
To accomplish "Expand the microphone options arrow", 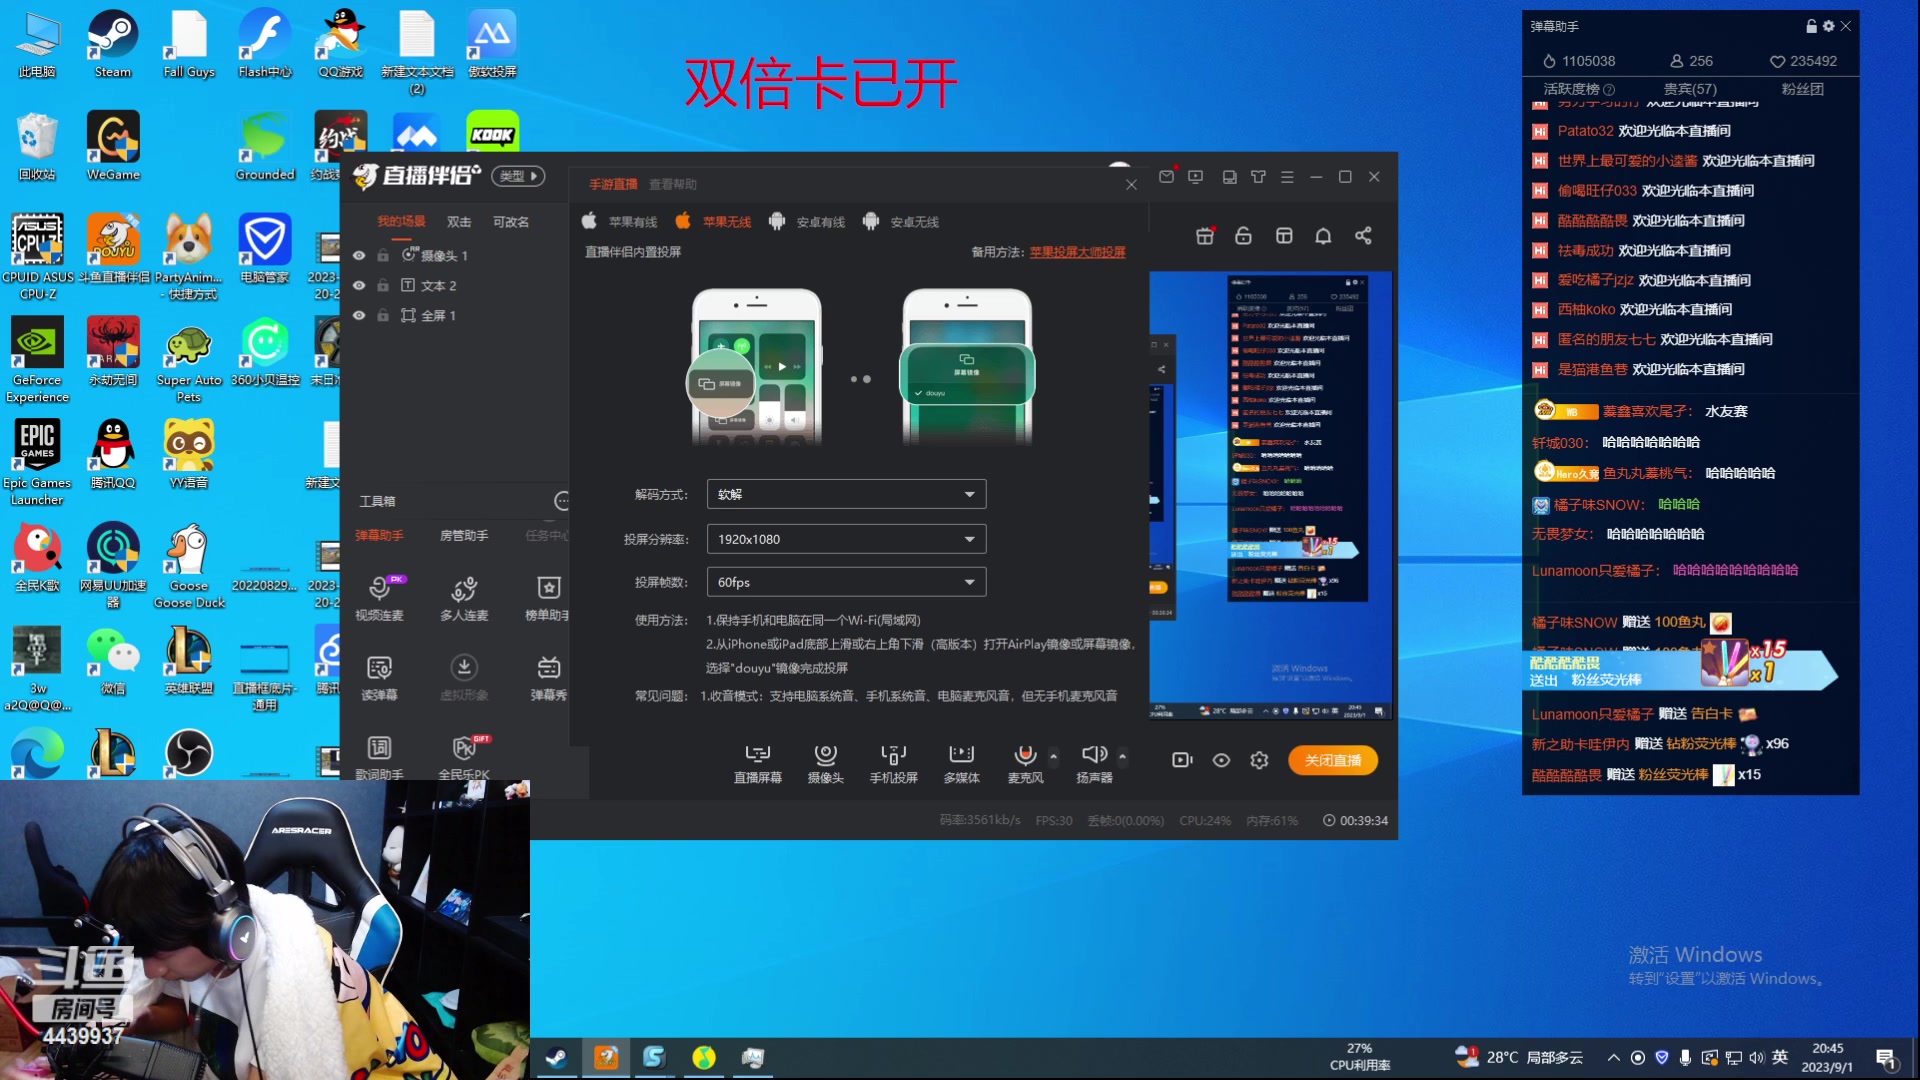I will pyautogui.click(x=1053, y=756).
